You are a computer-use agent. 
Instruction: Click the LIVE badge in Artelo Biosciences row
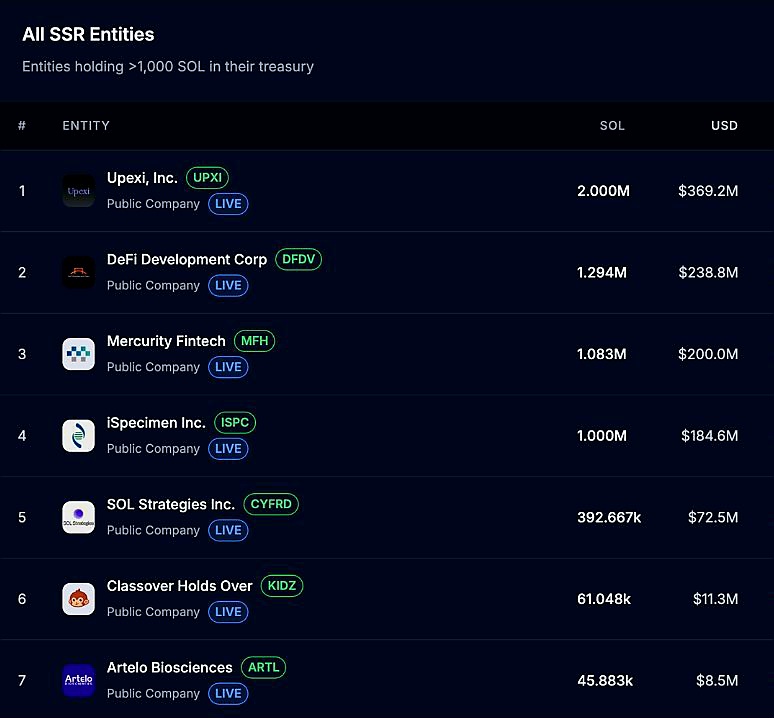(228, 693)
